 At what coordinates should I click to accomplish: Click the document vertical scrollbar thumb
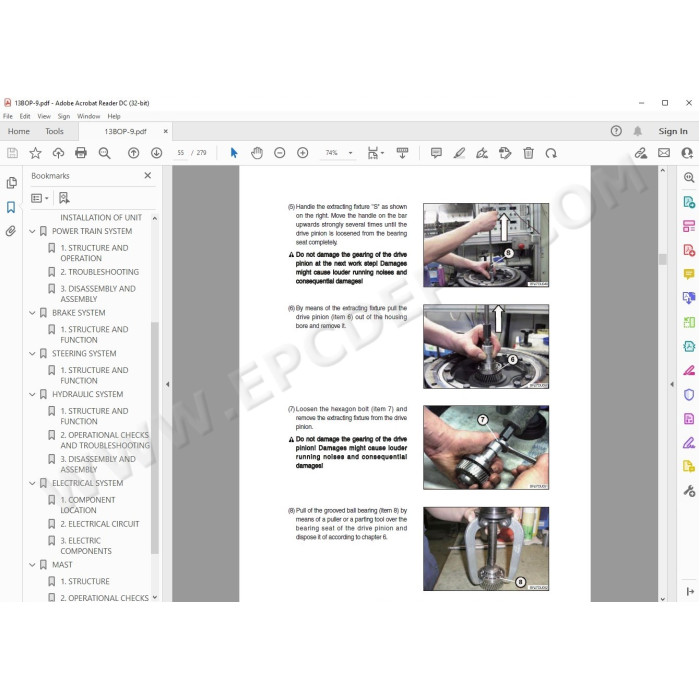coord(662,259)
